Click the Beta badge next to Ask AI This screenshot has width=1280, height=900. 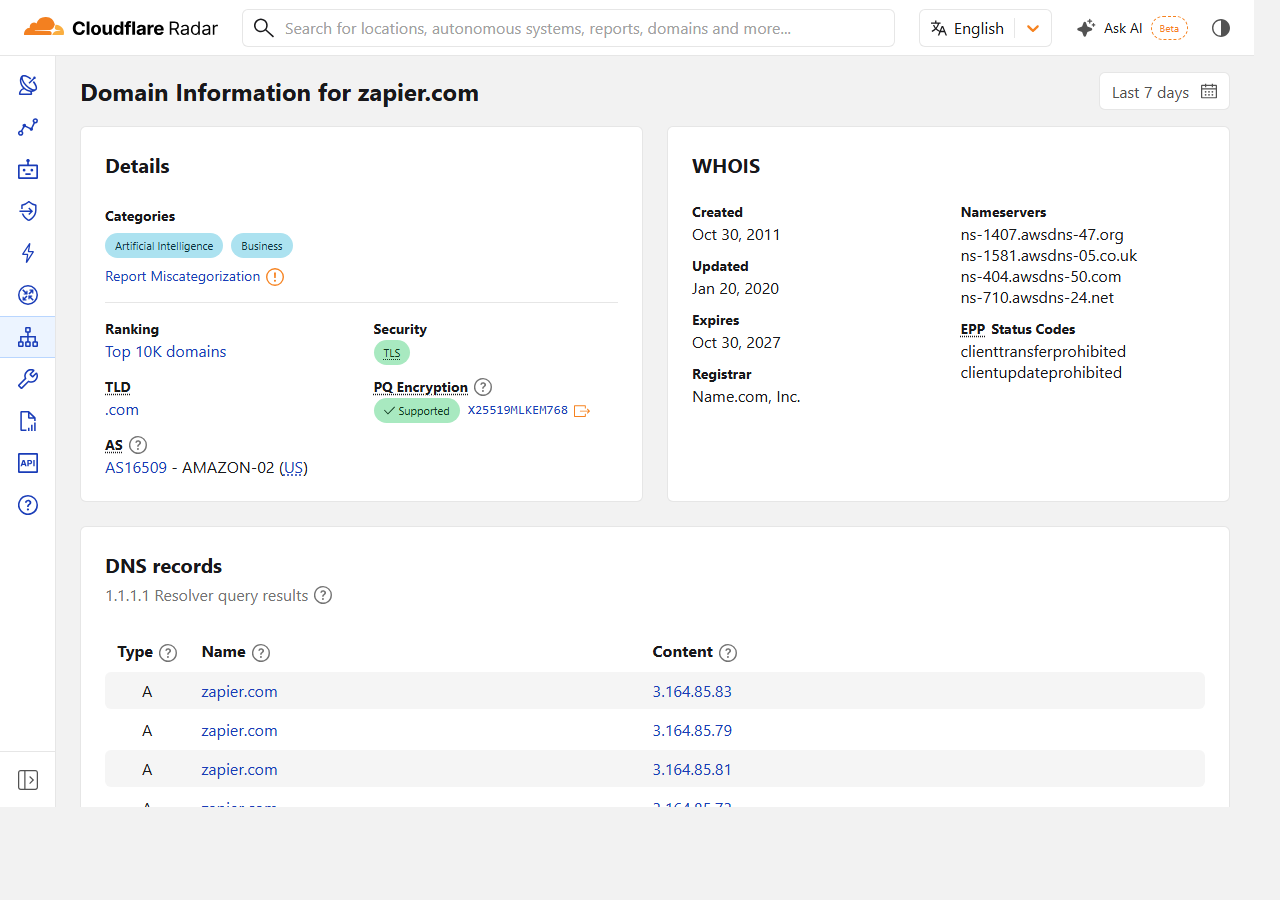click(x=1169, y=28)
